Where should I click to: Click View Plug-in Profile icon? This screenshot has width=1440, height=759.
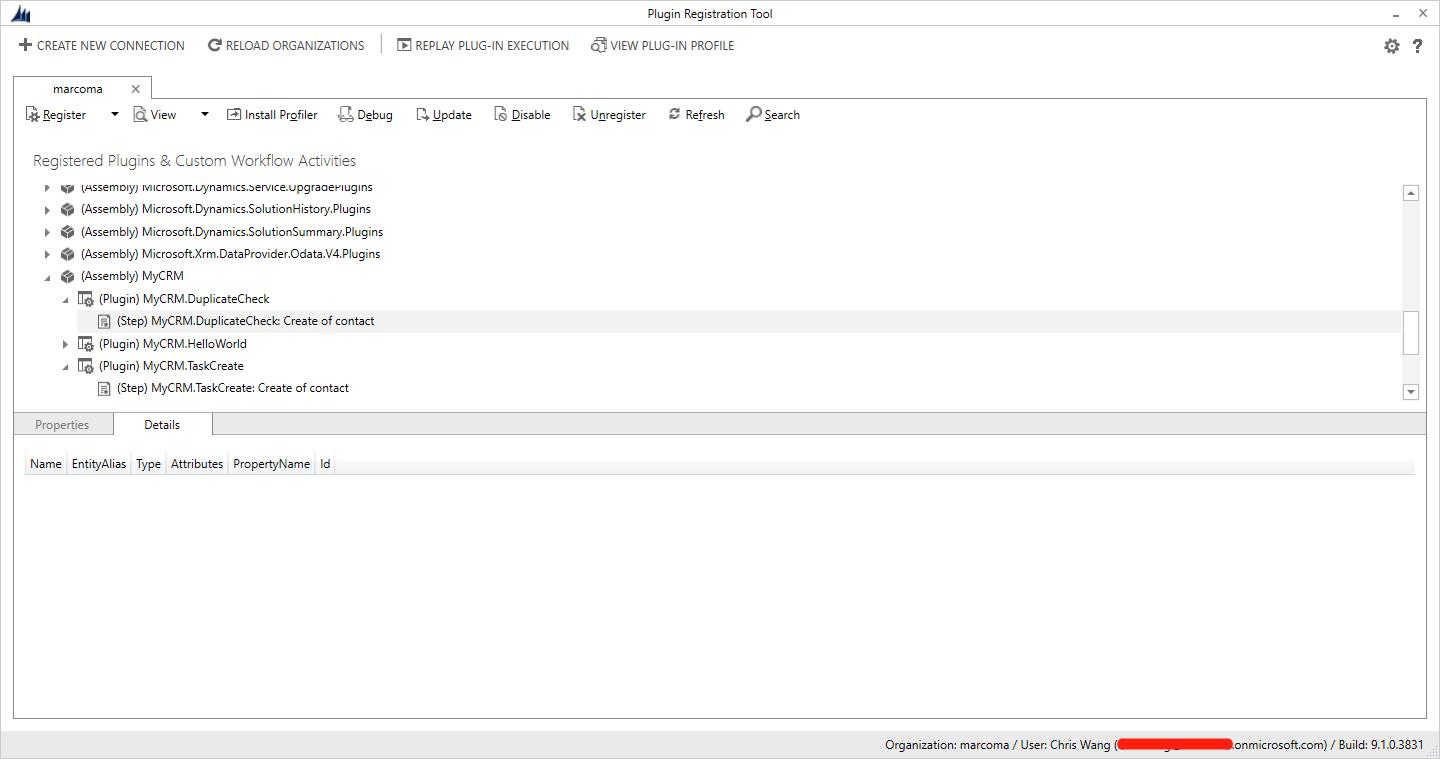pos(599,45)
